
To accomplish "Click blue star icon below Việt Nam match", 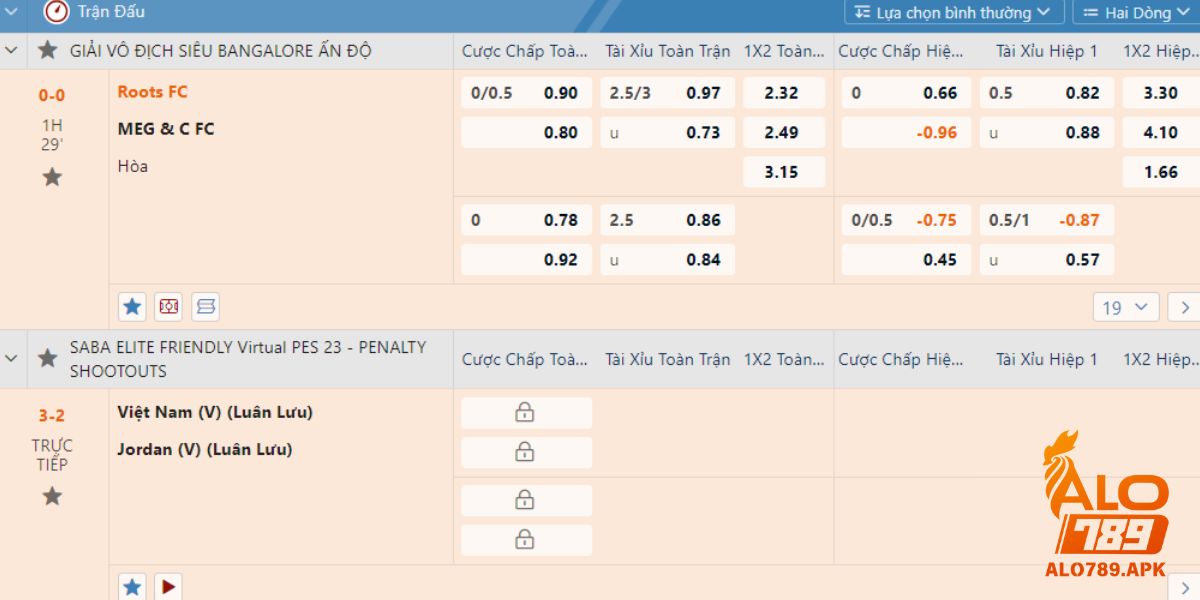I will coord(132,587).
